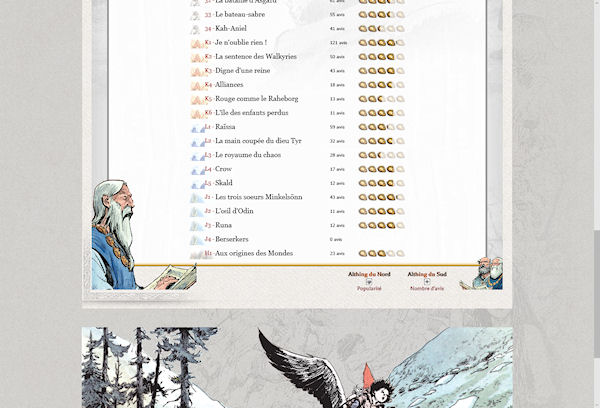The image size is (600, 408).
Task: Click the K2 icon for 'La sentence des Walkyries'
Action: click(x=197, y=57)
